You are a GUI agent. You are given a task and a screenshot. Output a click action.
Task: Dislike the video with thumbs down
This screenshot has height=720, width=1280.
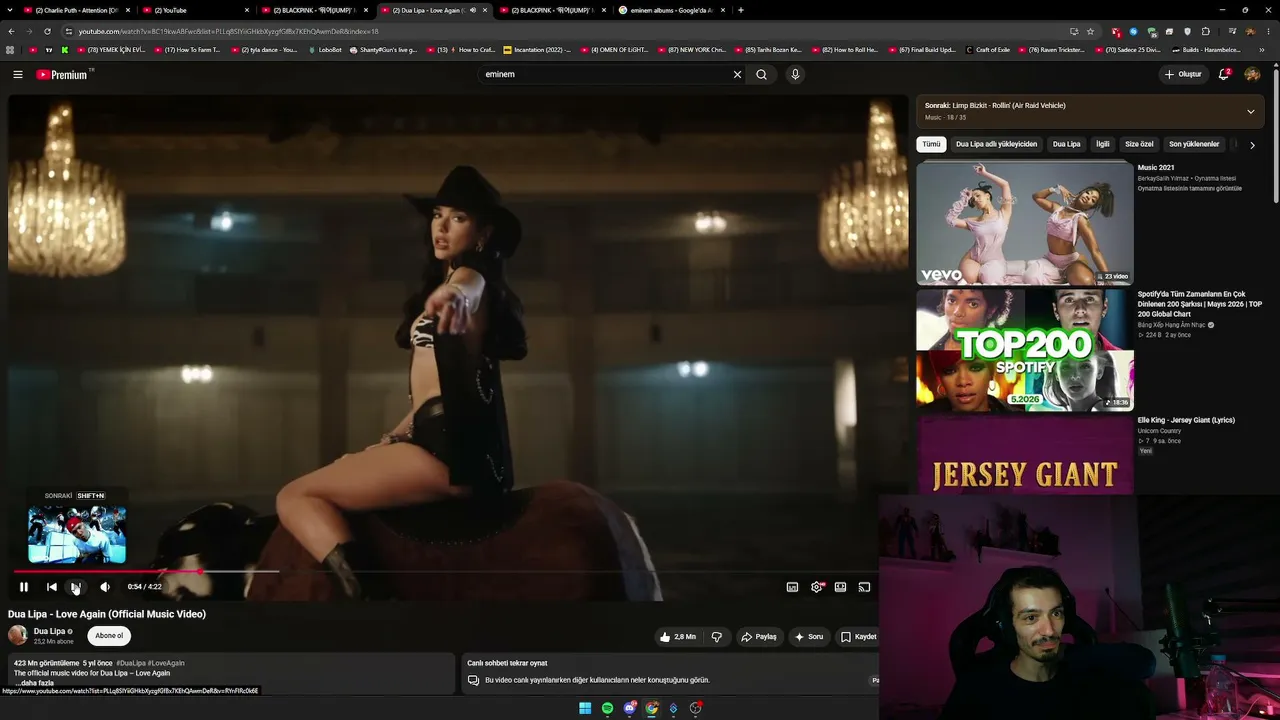pyautogui.click(x=716, y=637)
